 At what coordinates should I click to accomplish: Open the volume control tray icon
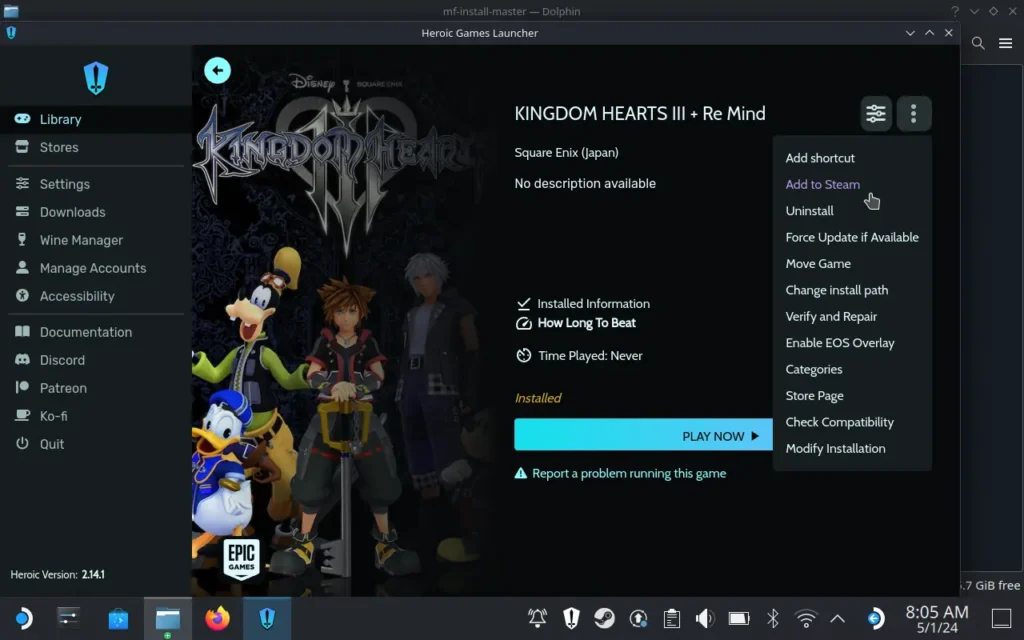tap(705, 618)
